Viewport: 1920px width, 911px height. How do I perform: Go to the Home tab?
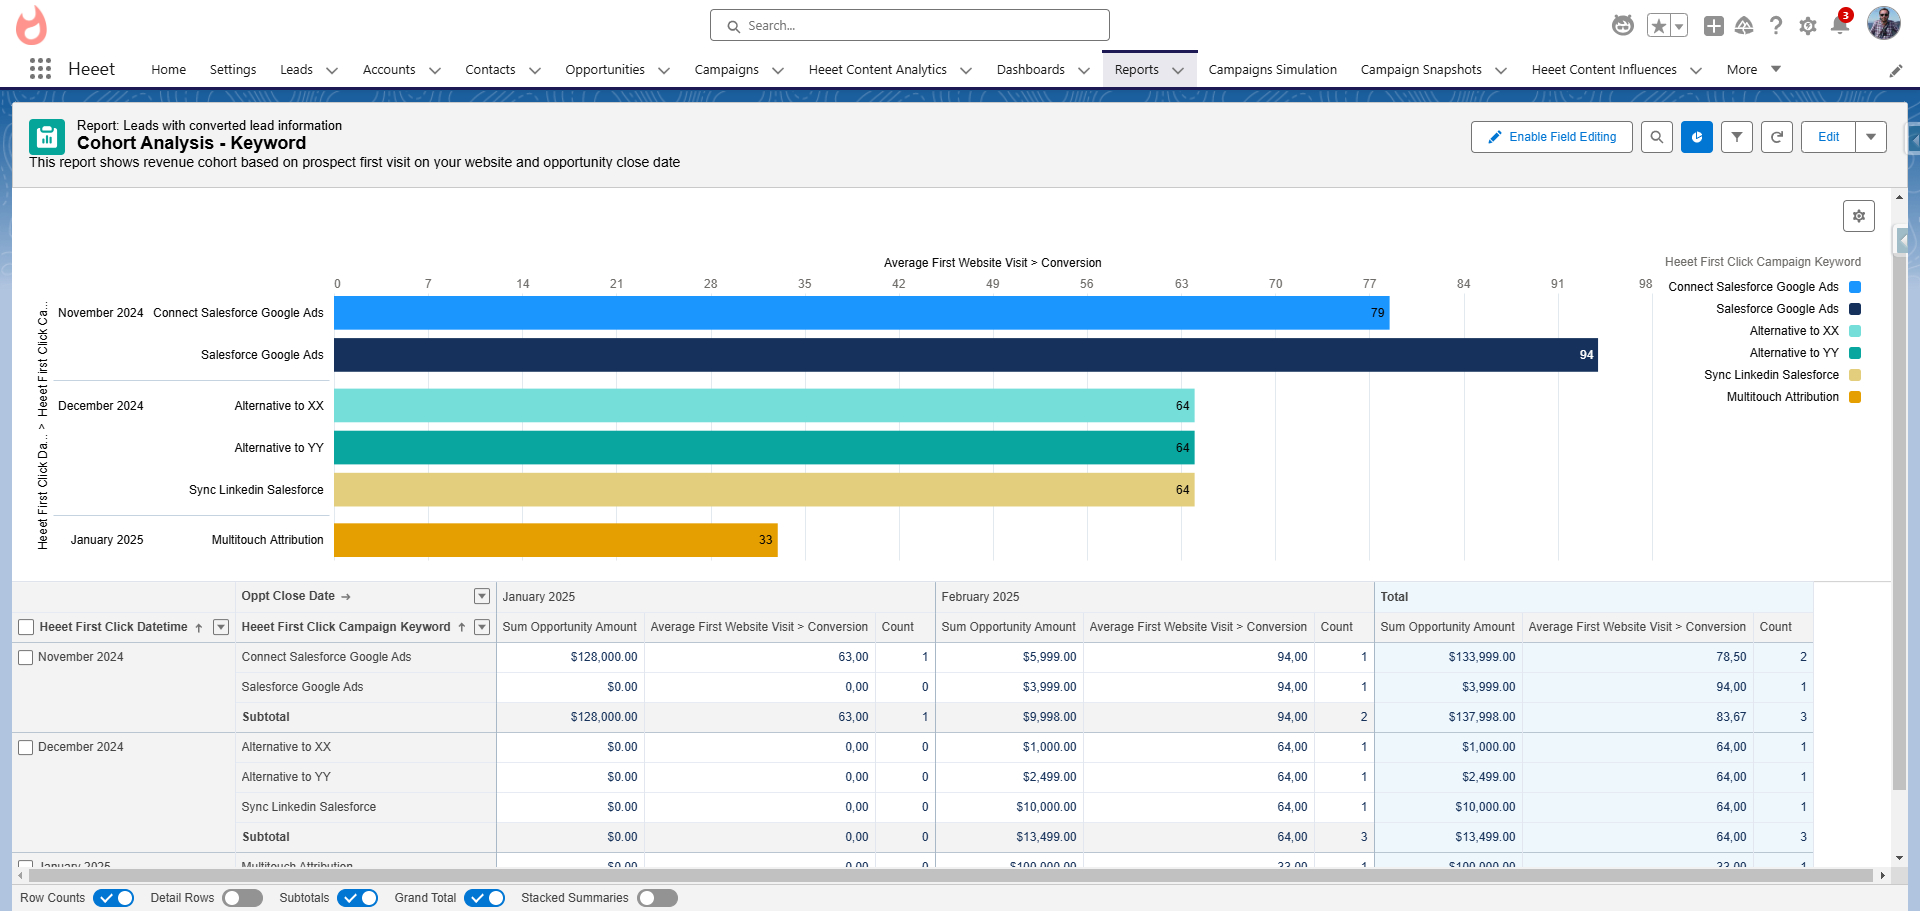click(x=168, y=70)
